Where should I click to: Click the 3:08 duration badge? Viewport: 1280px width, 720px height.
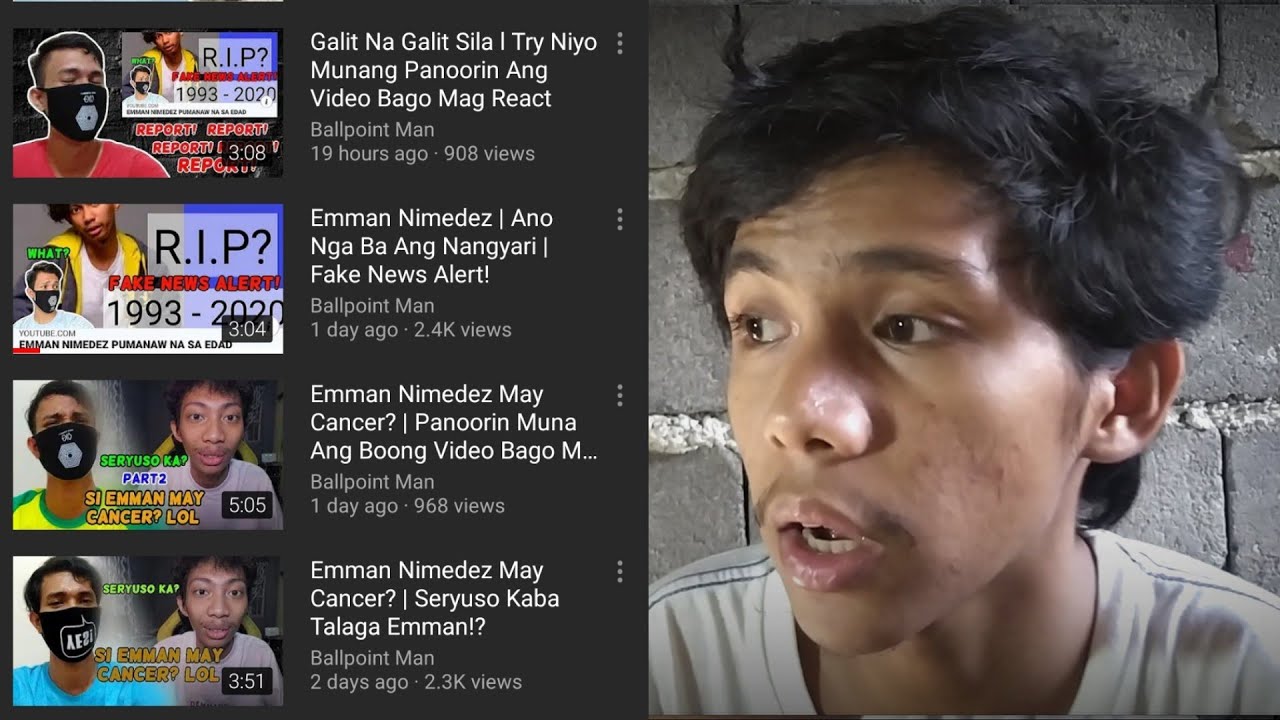point(247,153)
